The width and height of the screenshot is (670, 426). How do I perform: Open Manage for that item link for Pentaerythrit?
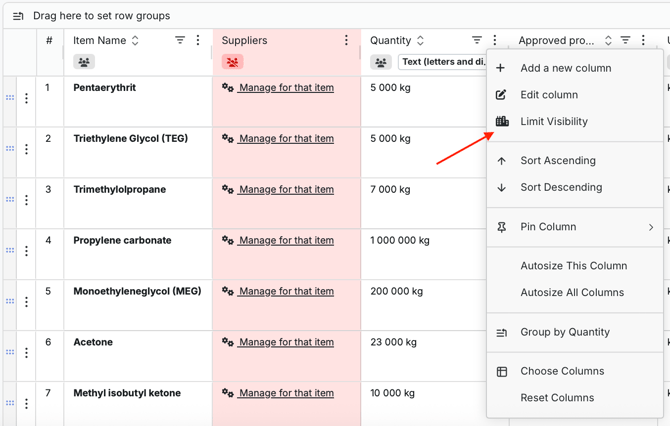tap(286, 88)
